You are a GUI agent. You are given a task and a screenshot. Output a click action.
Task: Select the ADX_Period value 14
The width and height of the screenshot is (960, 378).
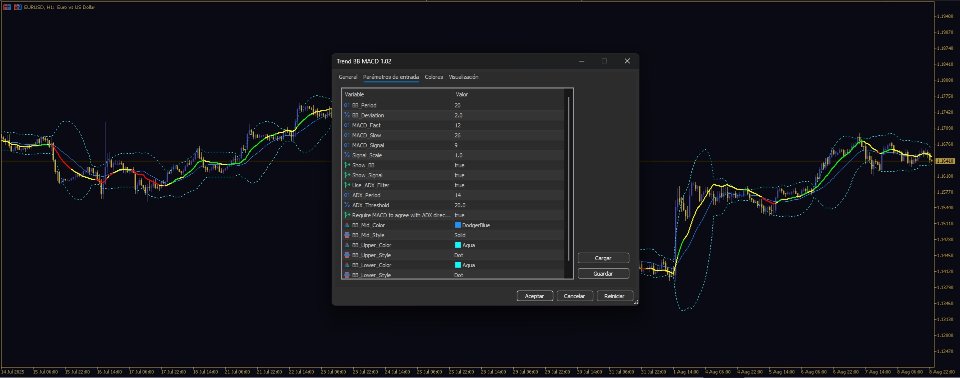tap(457, 195)
